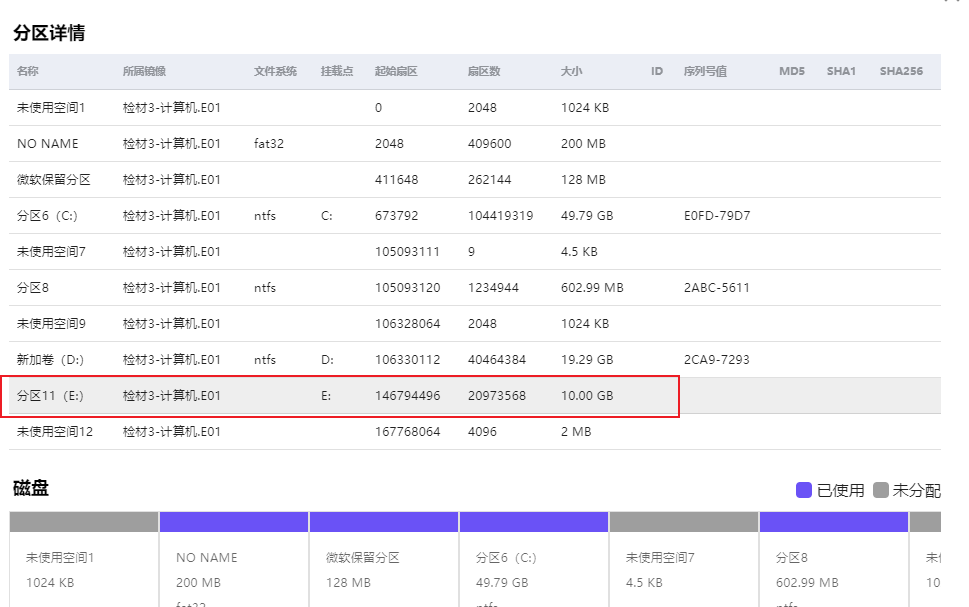Click serial number E0FD-79D7 cell
This screenshot has height=607, width=969.
point(717,216)
